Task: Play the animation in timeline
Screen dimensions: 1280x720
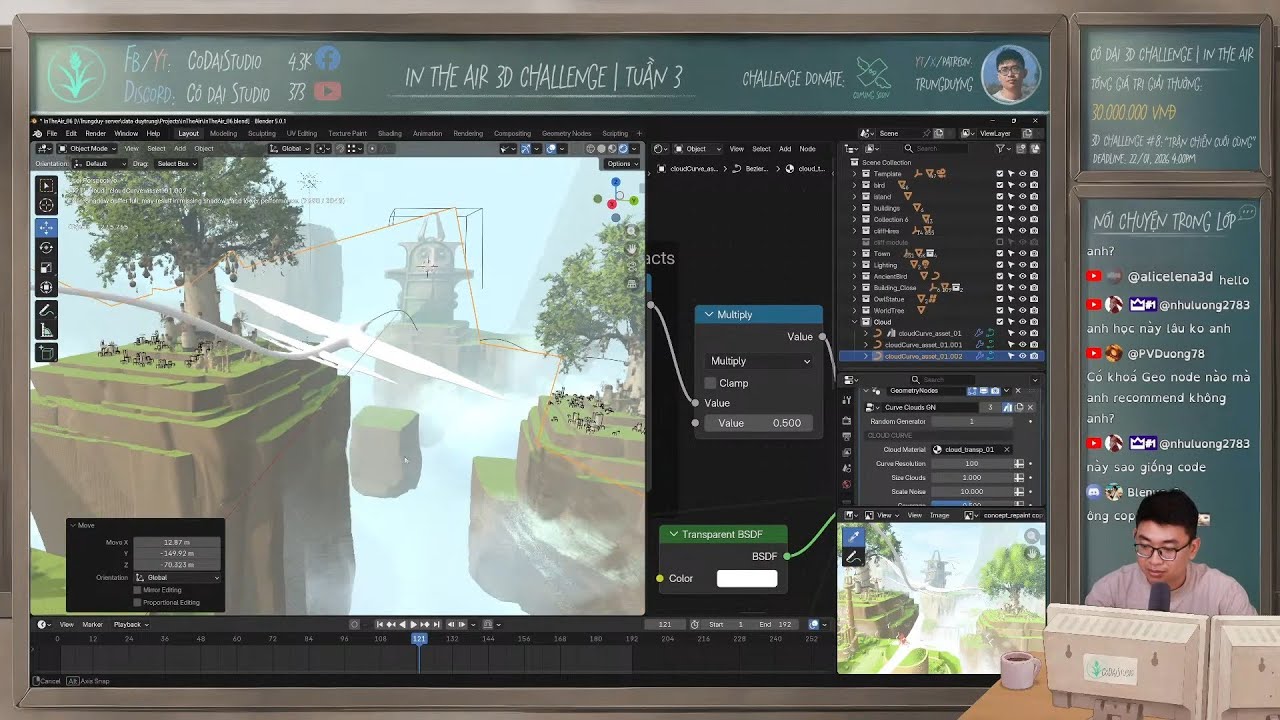Action: point(414,624)
